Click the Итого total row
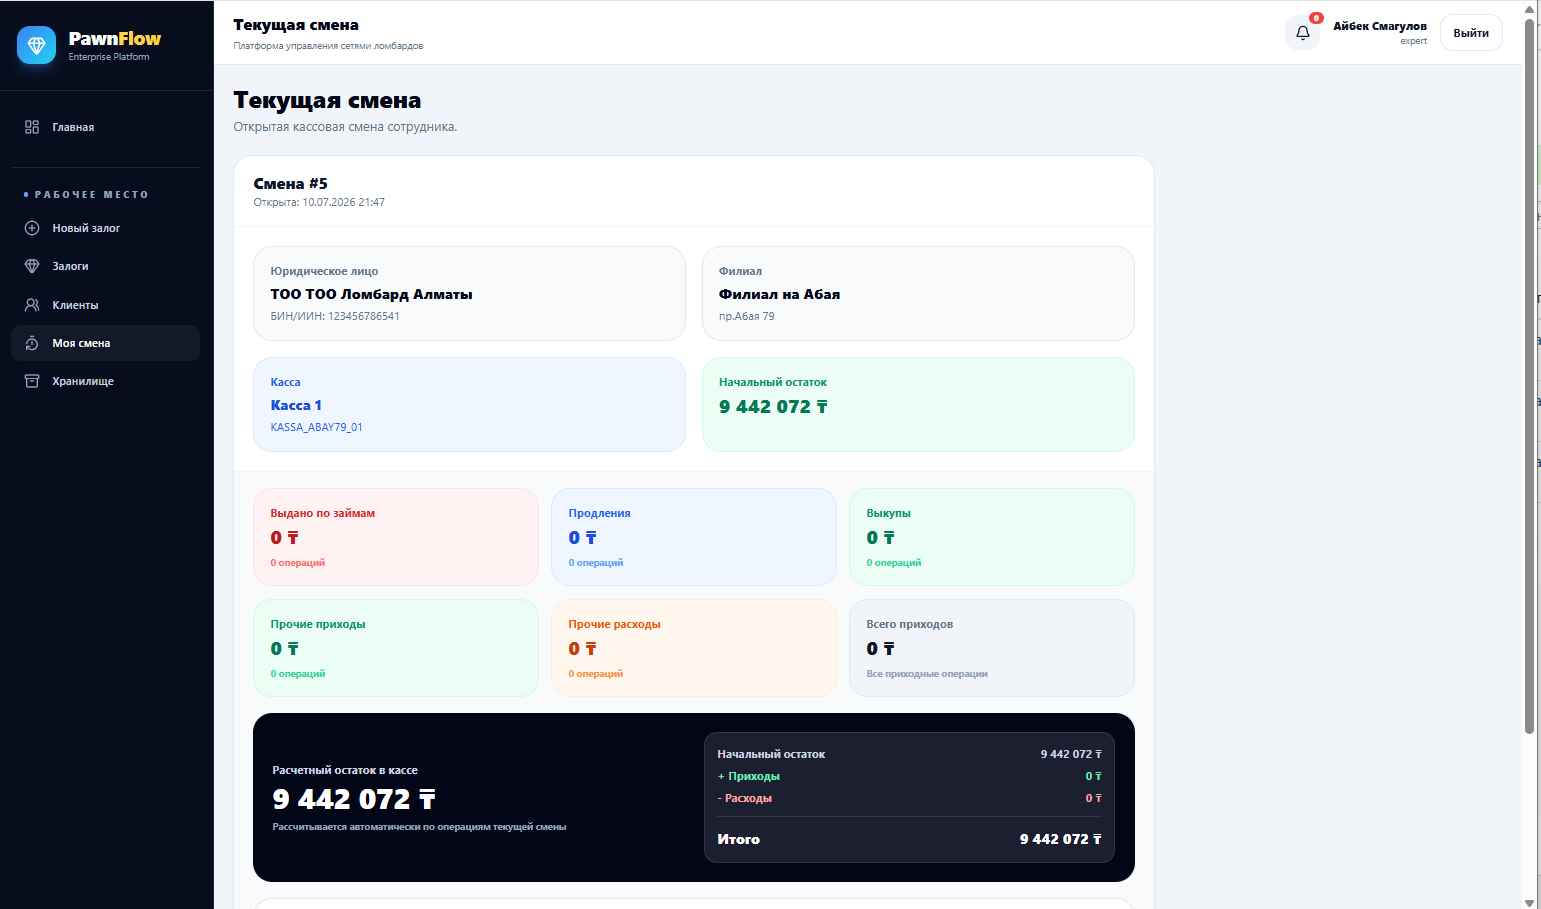This screenshot has width=1541, height=909. tap(909, 839)
